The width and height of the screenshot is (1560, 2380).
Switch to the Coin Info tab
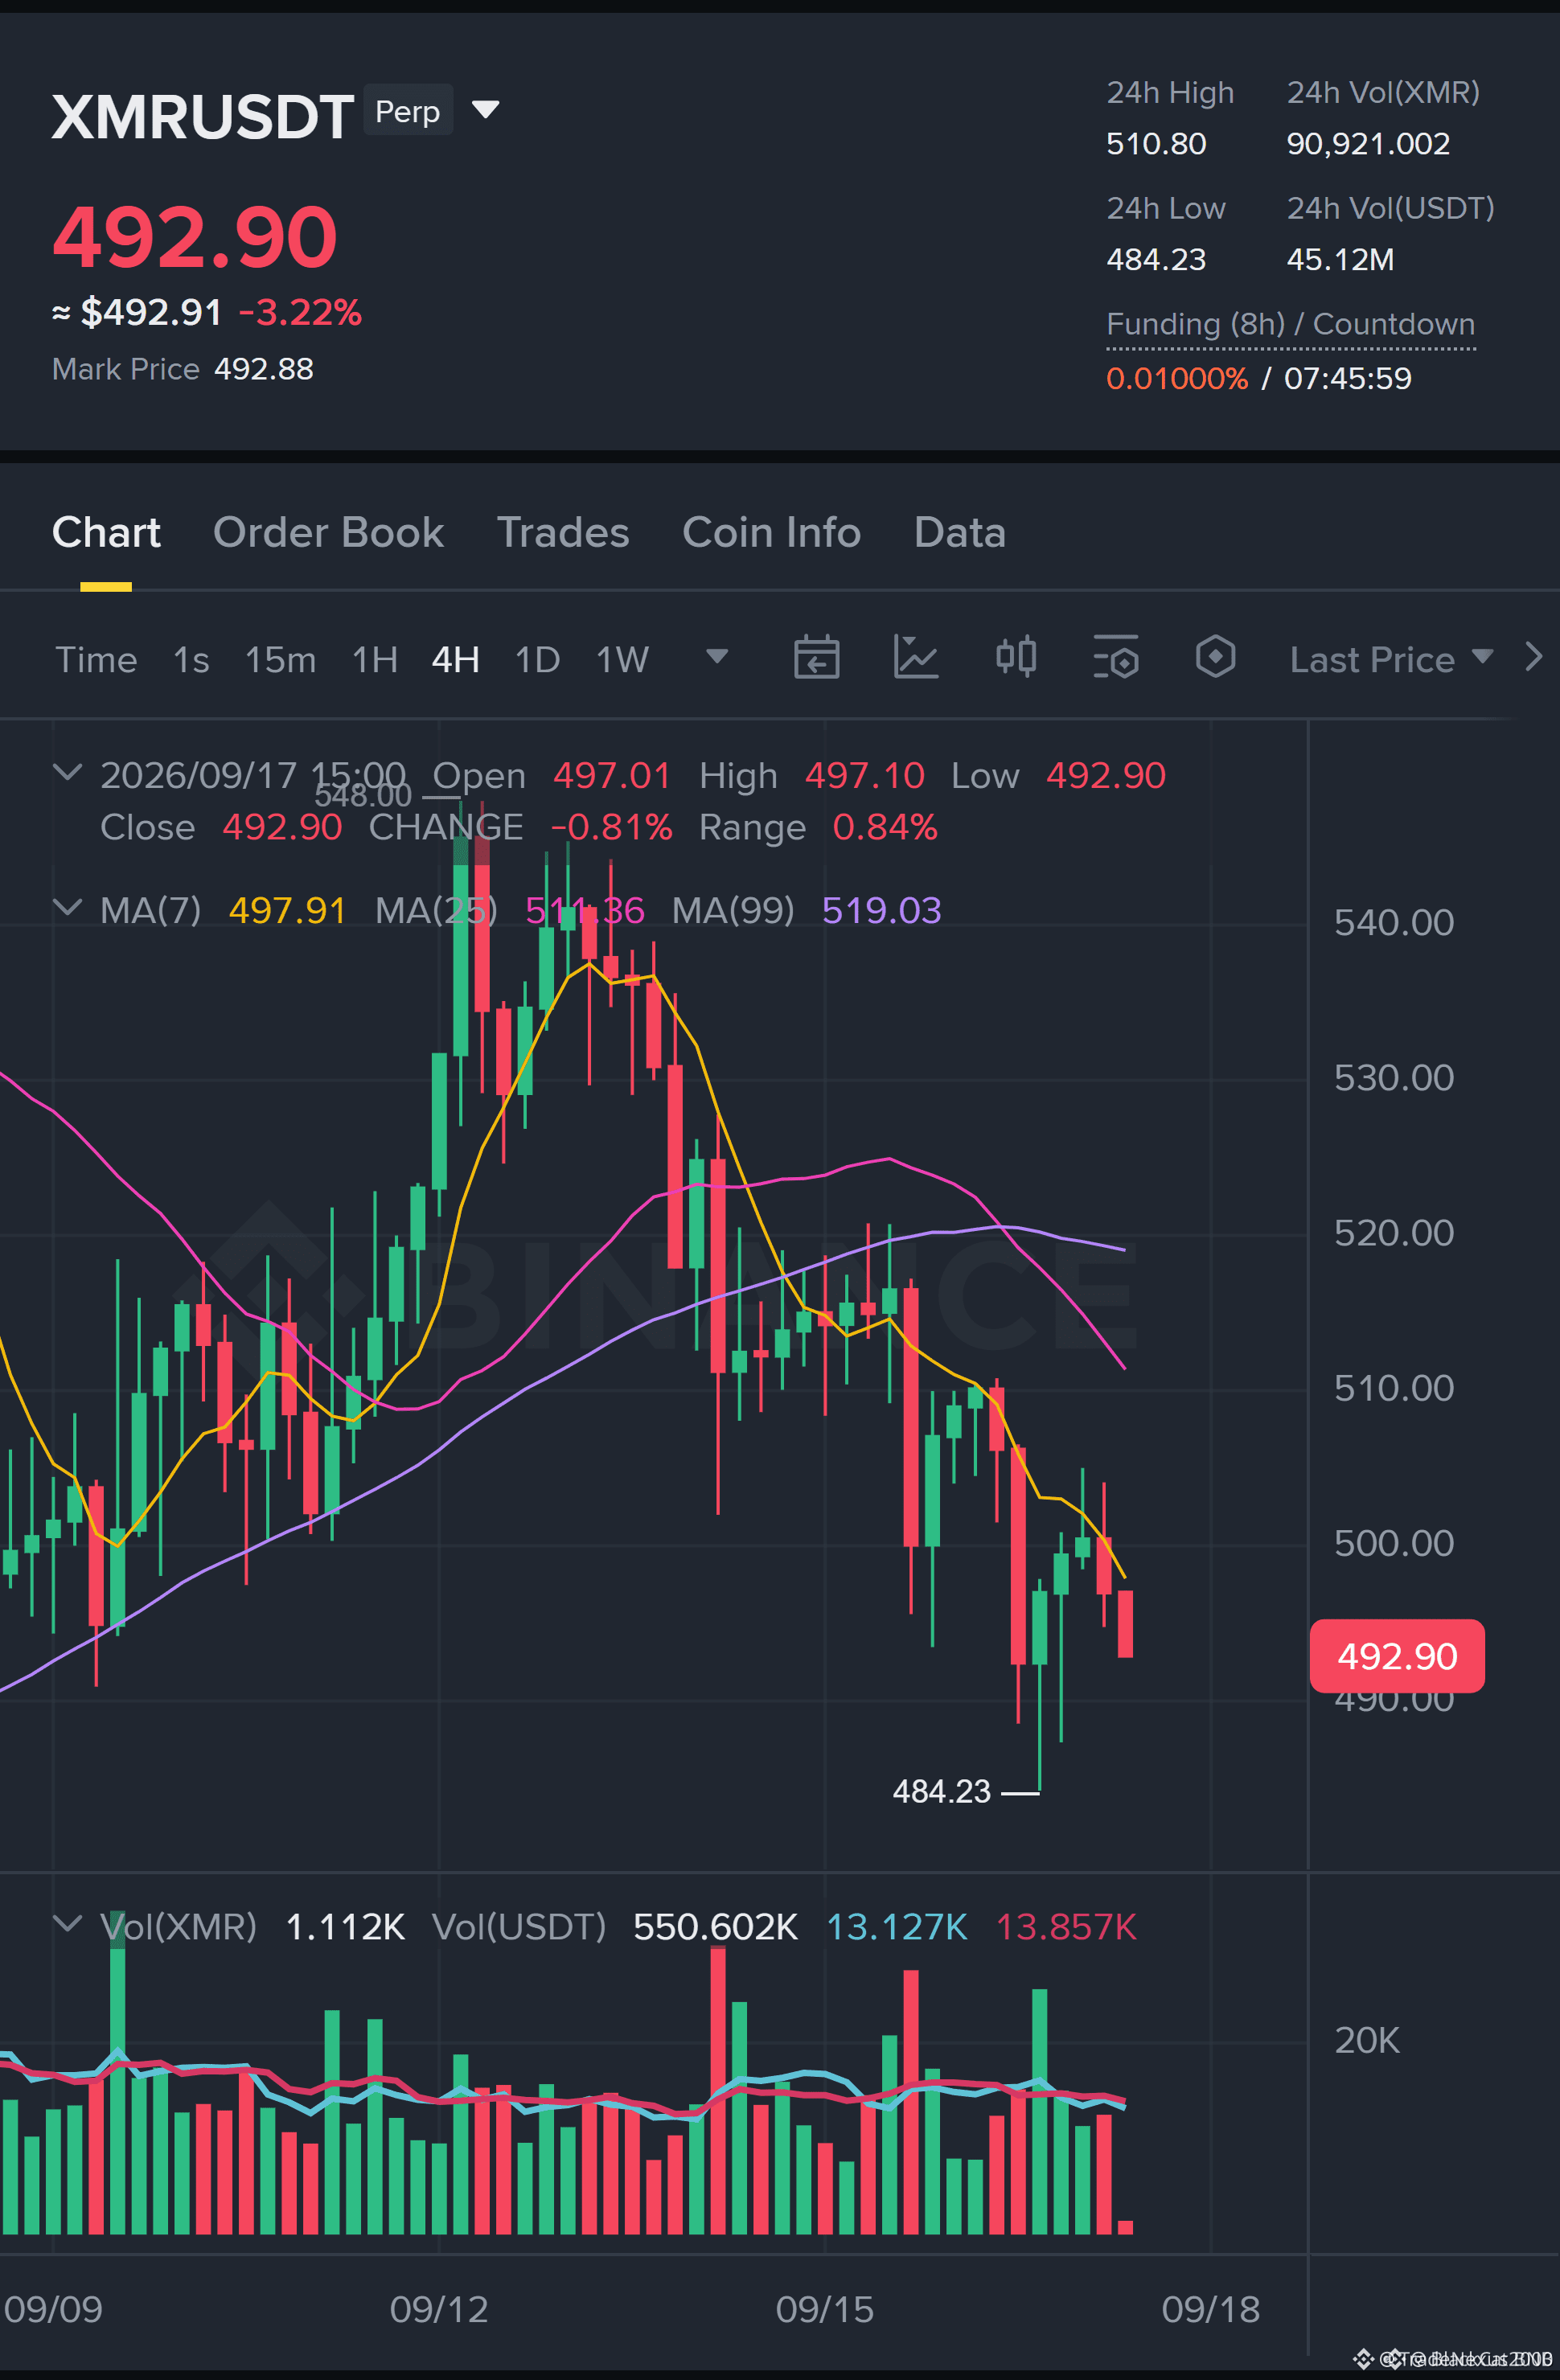(771, 532)
